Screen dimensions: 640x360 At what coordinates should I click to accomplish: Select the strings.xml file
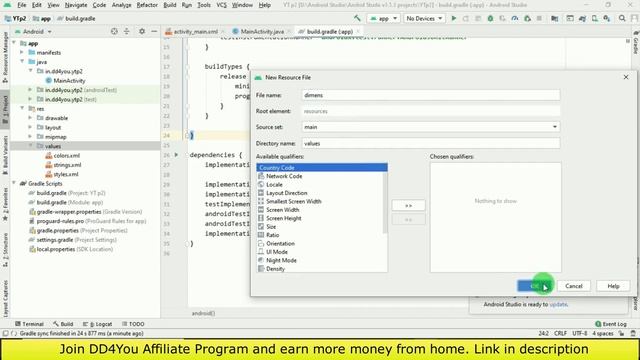(63, 164)
